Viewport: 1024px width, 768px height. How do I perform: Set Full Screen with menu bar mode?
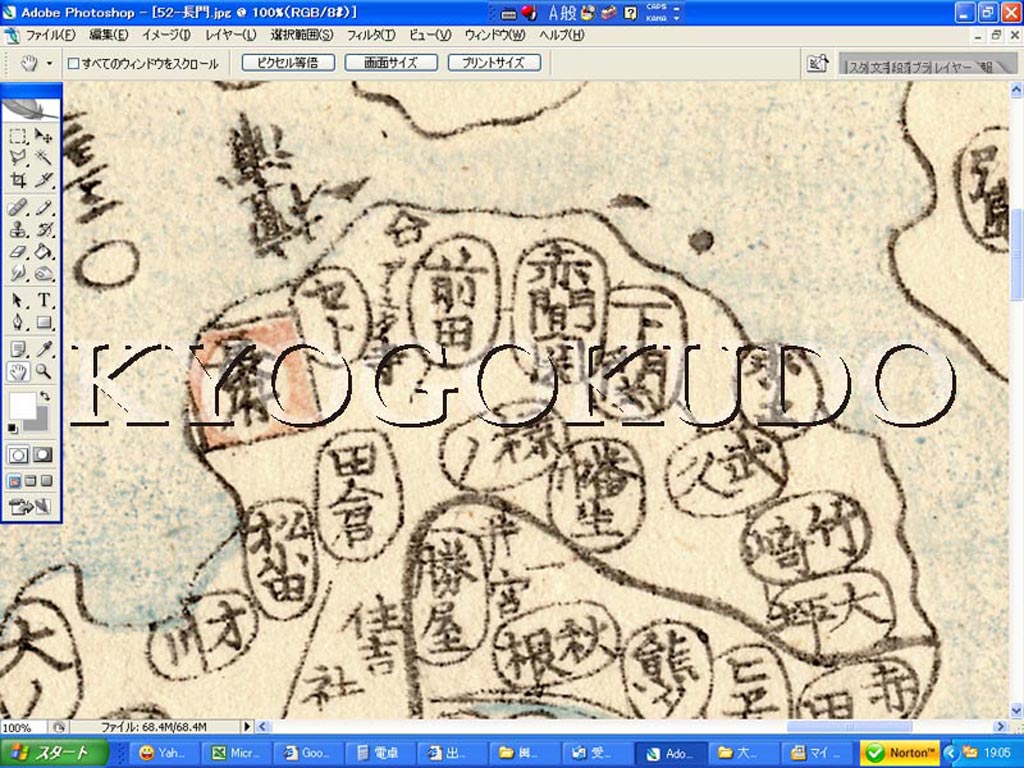pos(30,481)
